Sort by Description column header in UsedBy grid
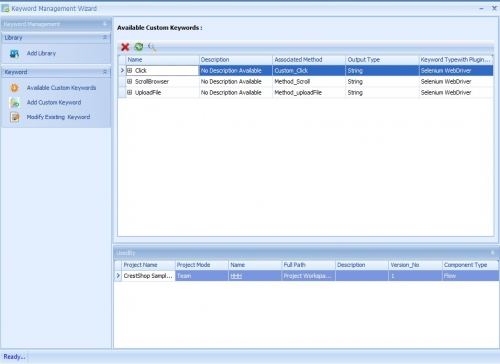 (x=362, y=265)
